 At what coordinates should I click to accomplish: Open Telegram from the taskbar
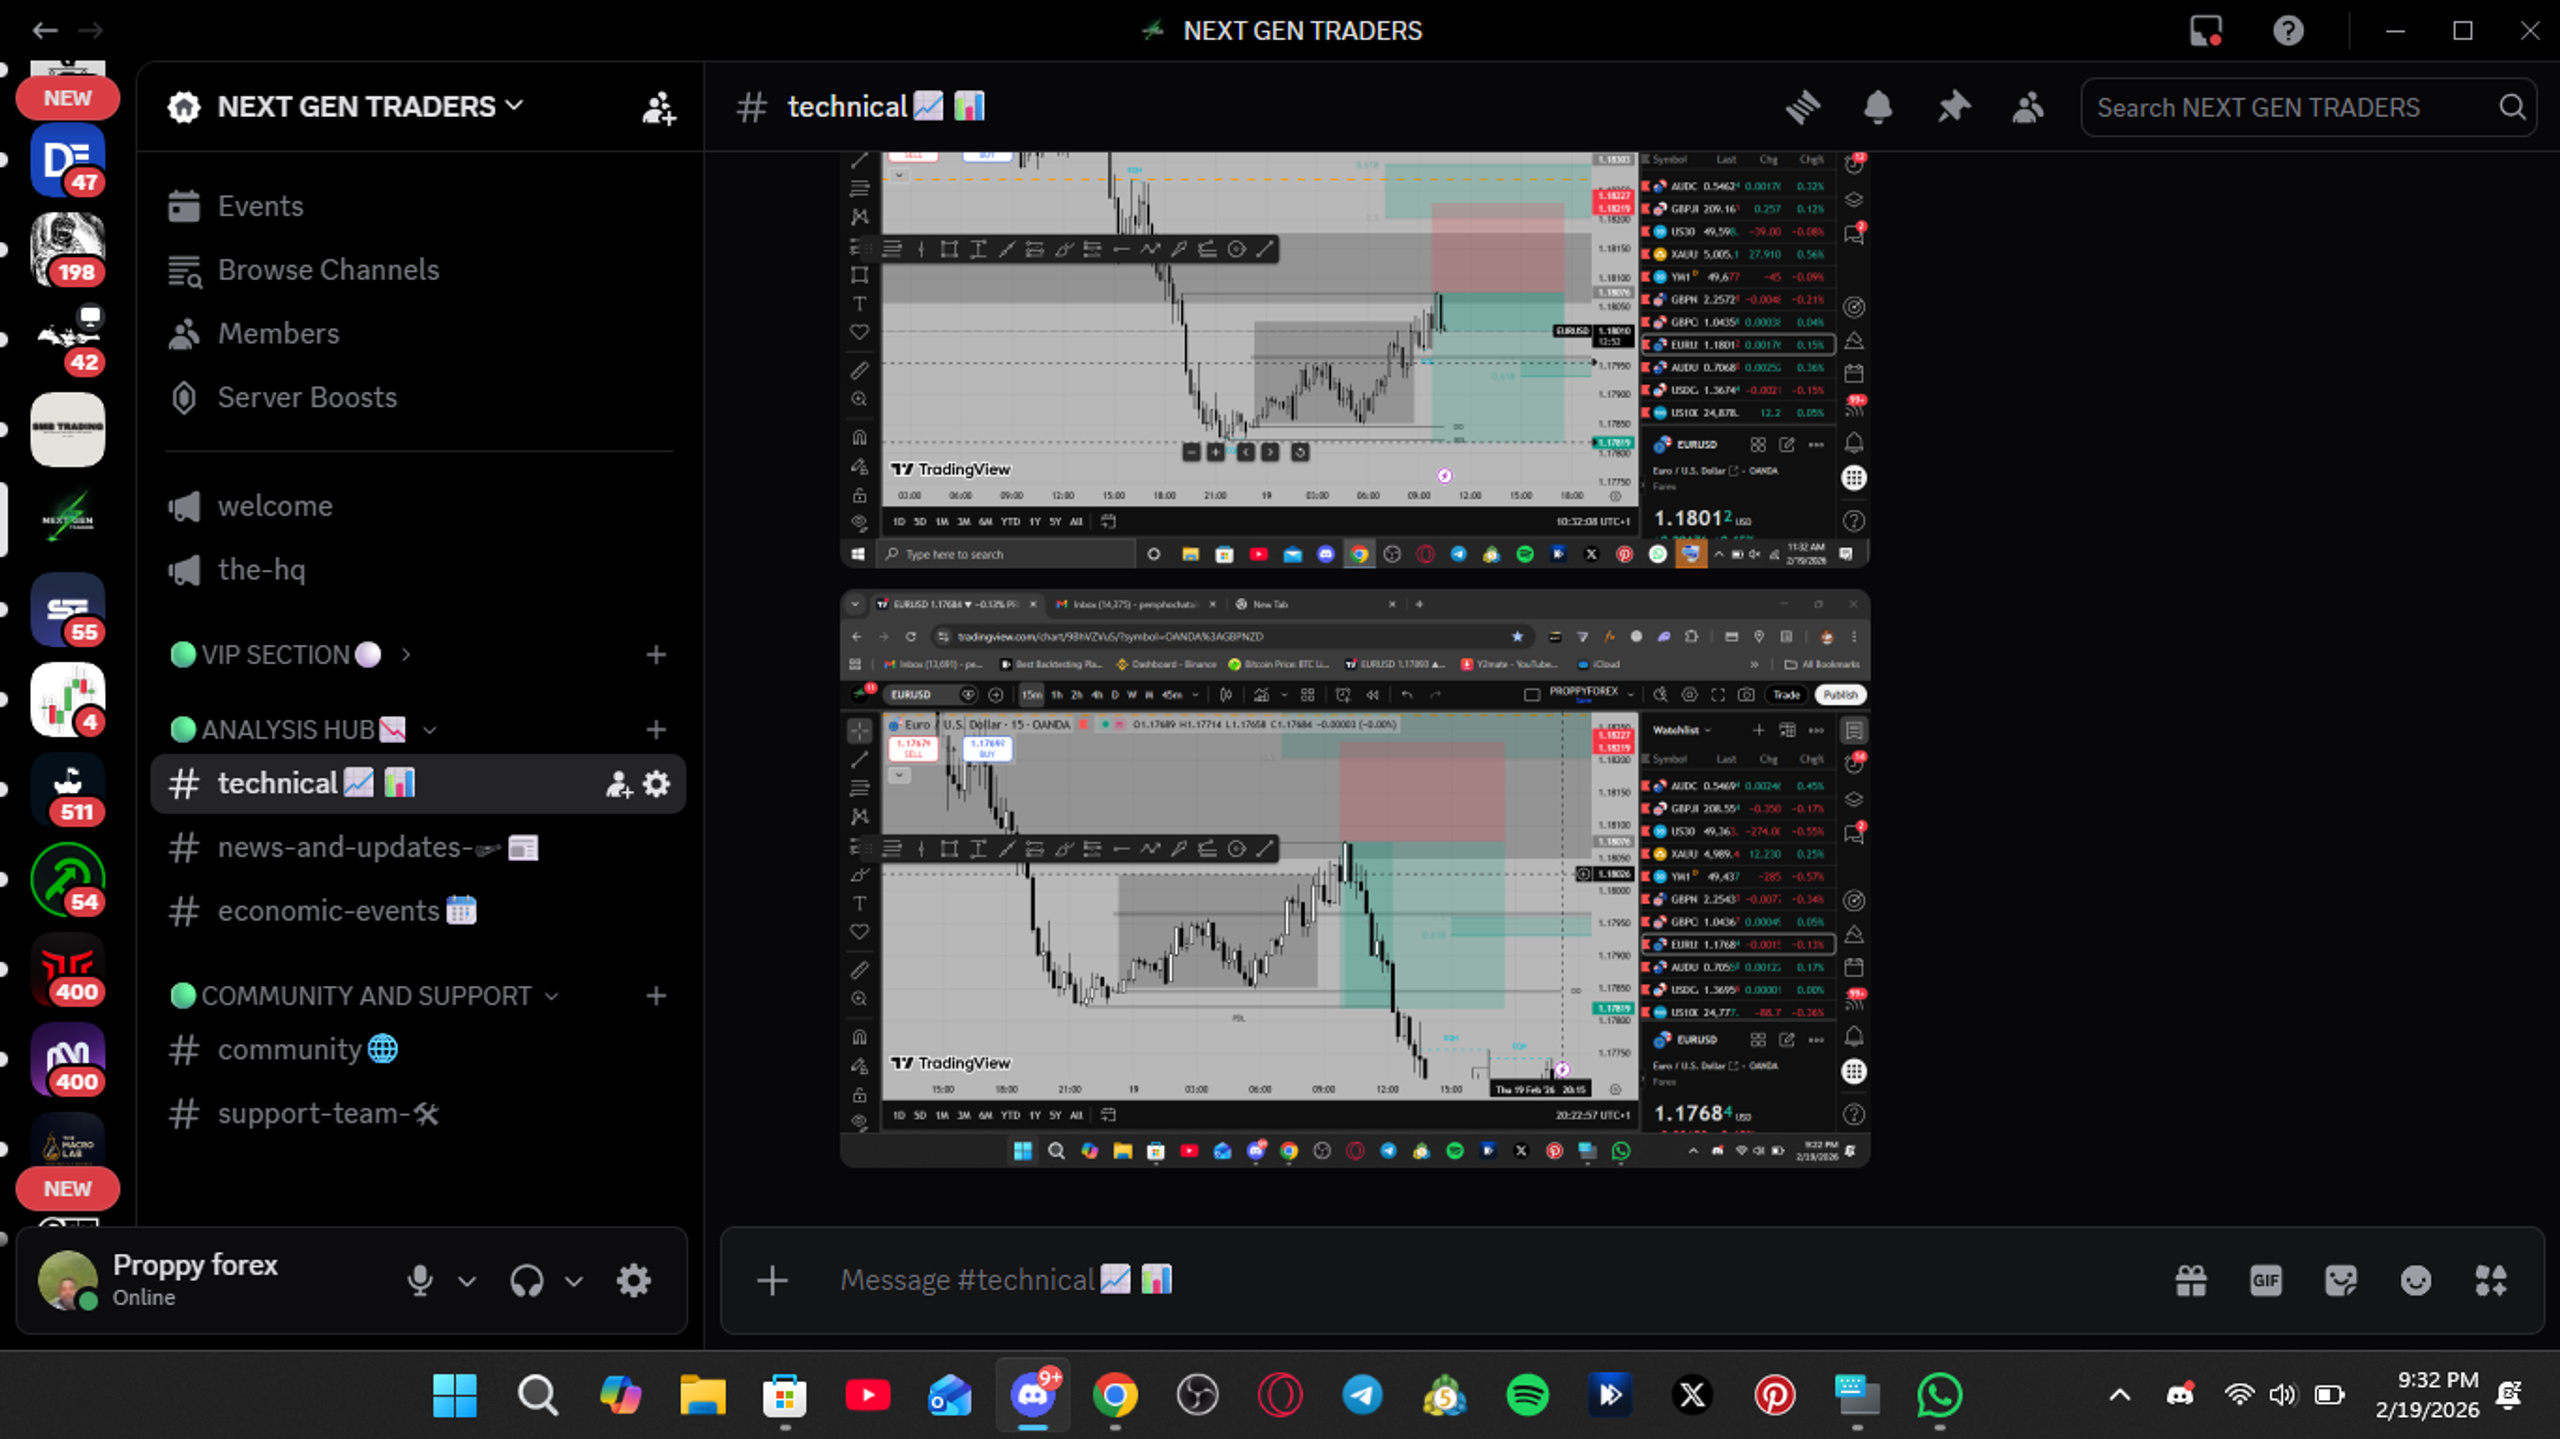coord(1362,1395)
